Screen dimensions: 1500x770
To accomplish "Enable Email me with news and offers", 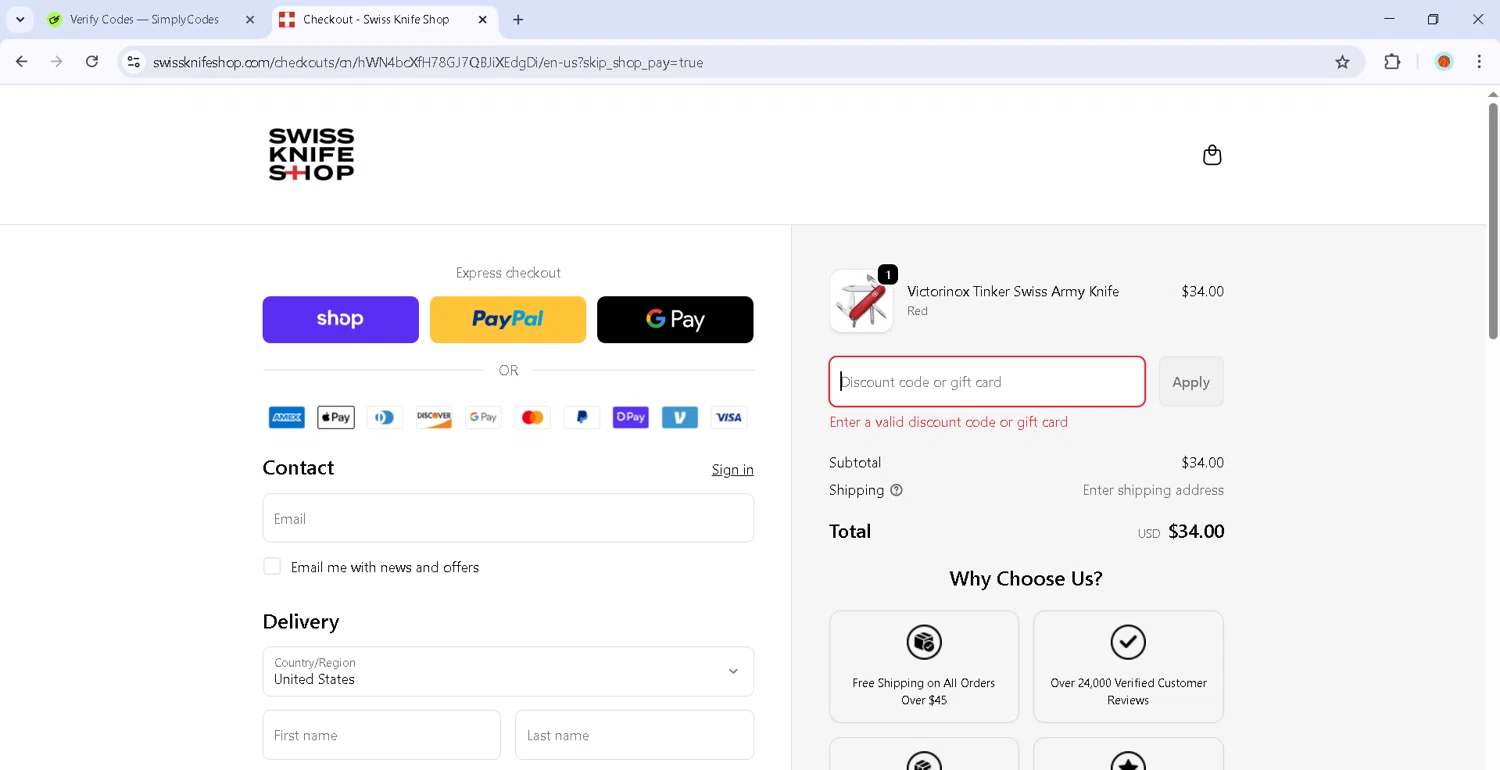I will (x=272, y=566).
